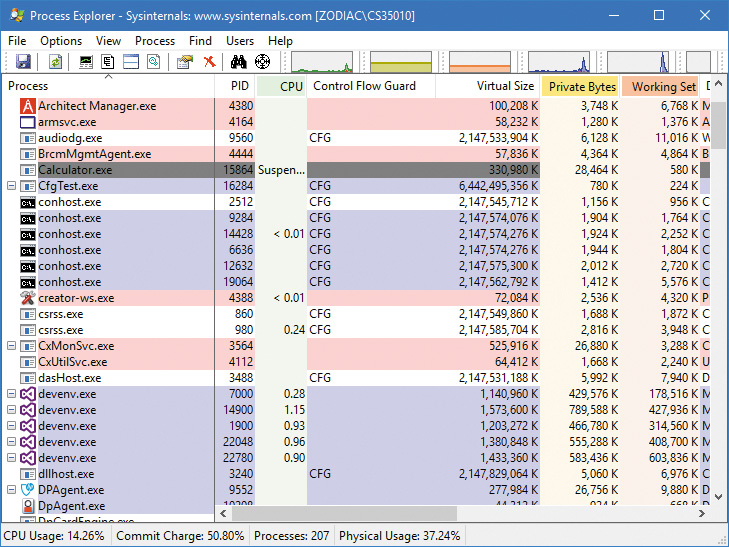This screenshot has width=729, height=547.
Task: Collapse the CxMonSvc.exe tree node
Action: 11,346
